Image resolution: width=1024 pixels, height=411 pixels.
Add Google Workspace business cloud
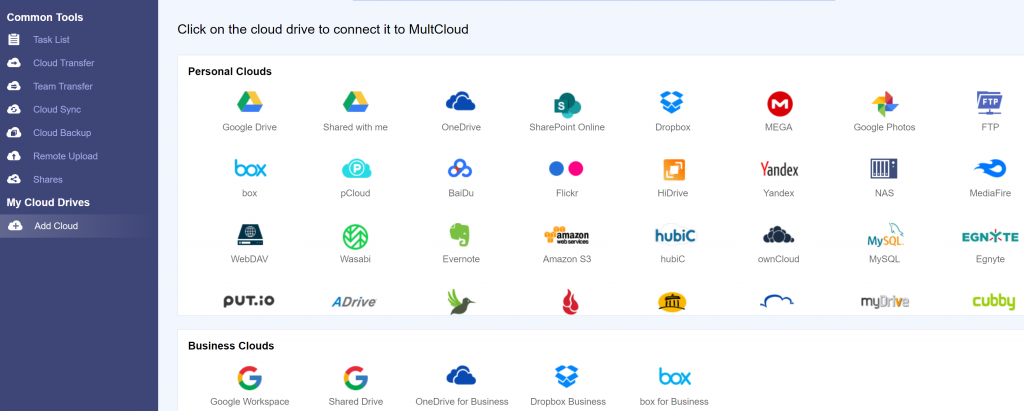[x=249, y=378]
